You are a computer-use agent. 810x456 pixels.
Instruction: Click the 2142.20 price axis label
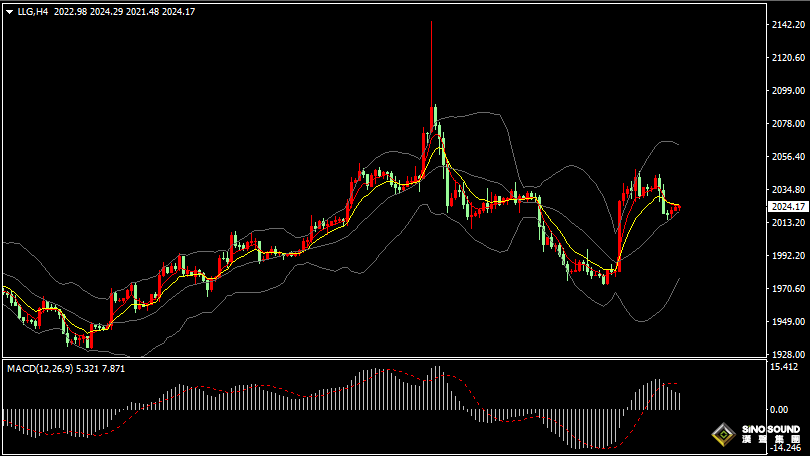click(788, 24)
